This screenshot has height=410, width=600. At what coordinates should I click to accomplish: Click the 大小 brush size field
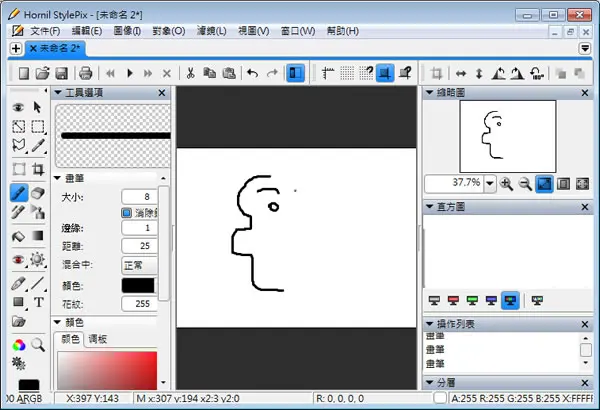[x=140, y=197]
